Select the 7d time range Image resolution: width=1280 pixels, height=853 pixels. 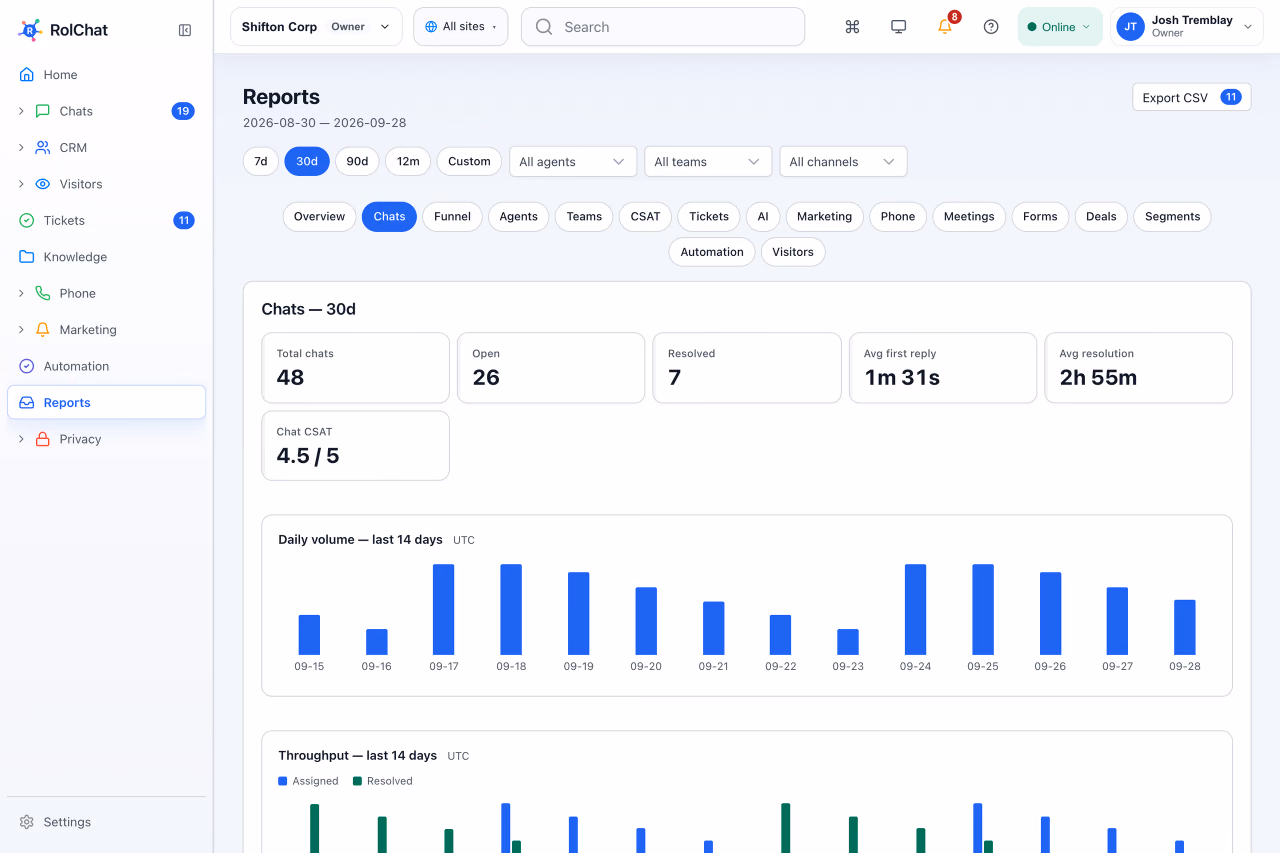[x=261, y=162]
